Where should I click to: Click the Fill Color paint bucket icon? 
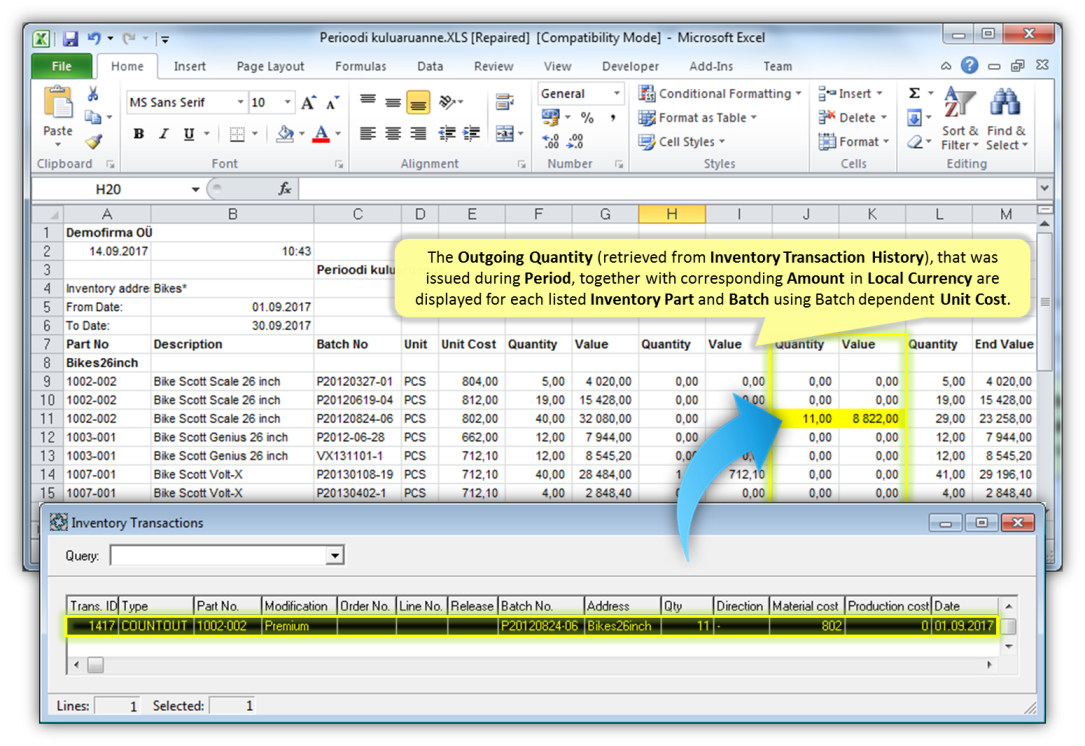284,134
